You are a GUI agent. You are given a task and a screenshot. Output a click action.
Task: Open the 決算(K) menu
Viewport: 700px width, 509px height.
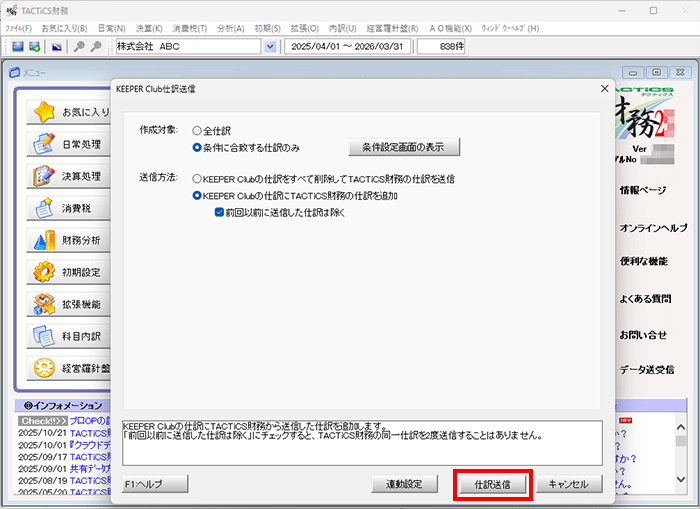click(x=149, y=28)
